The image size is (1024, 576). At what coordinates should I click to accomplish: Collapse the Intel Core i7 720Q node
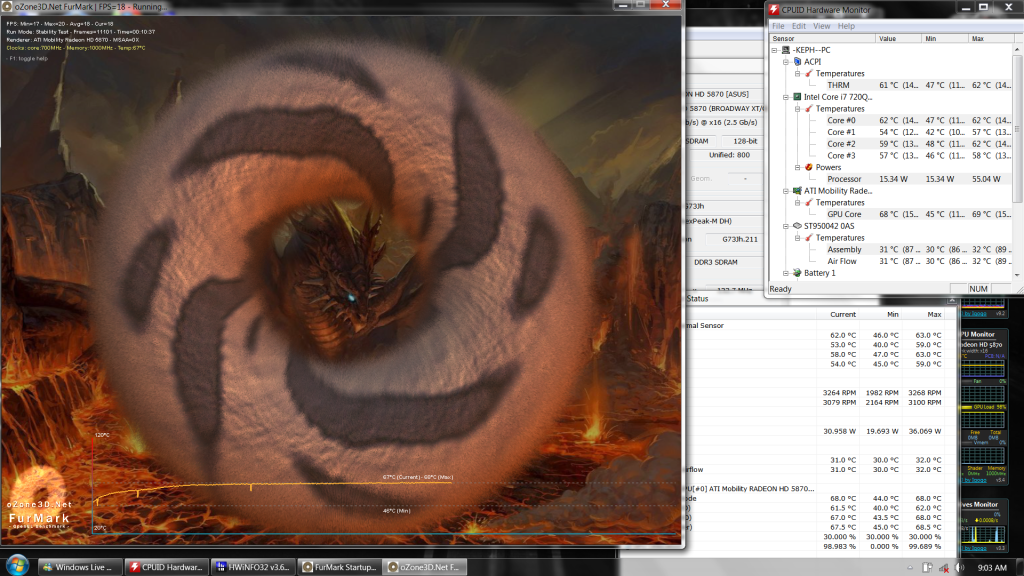[x=786, y=97]
